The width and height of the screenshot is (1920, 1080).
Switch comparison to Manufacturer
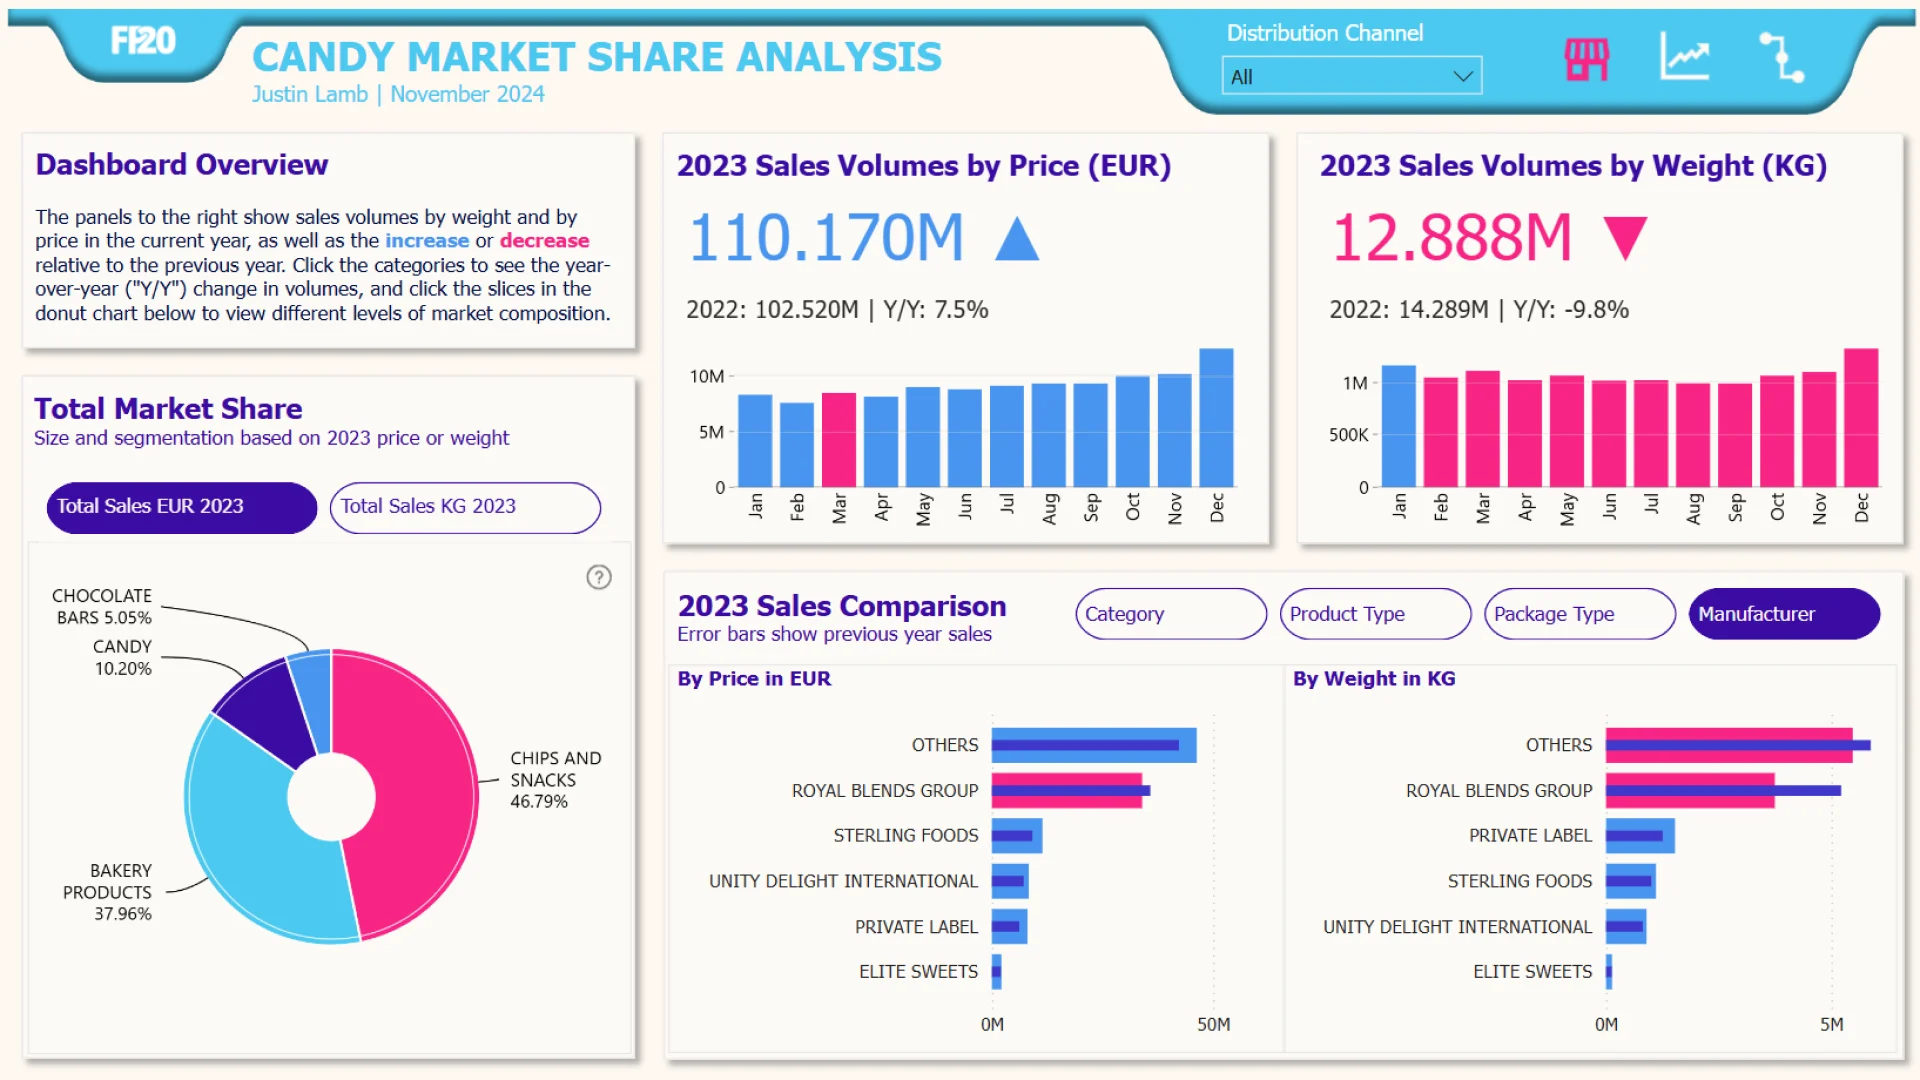pyautogui.click(x=1784, y=614)
